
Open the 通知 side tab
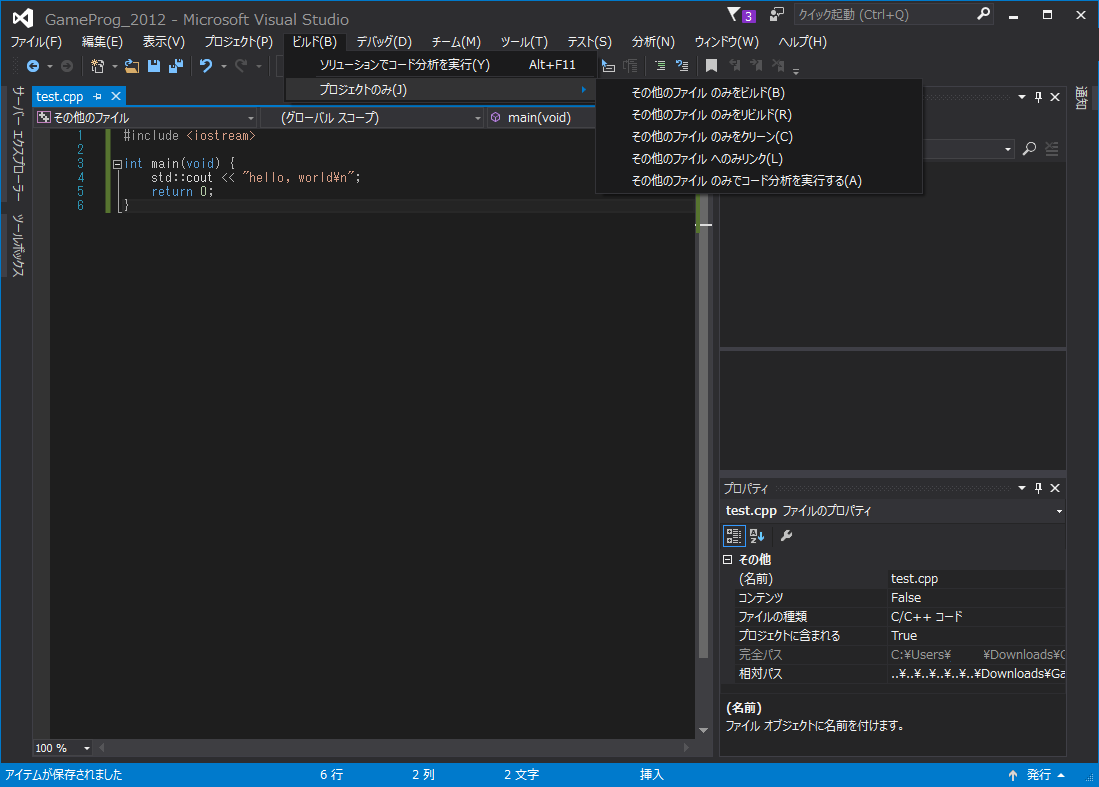tap(1081, 98)
